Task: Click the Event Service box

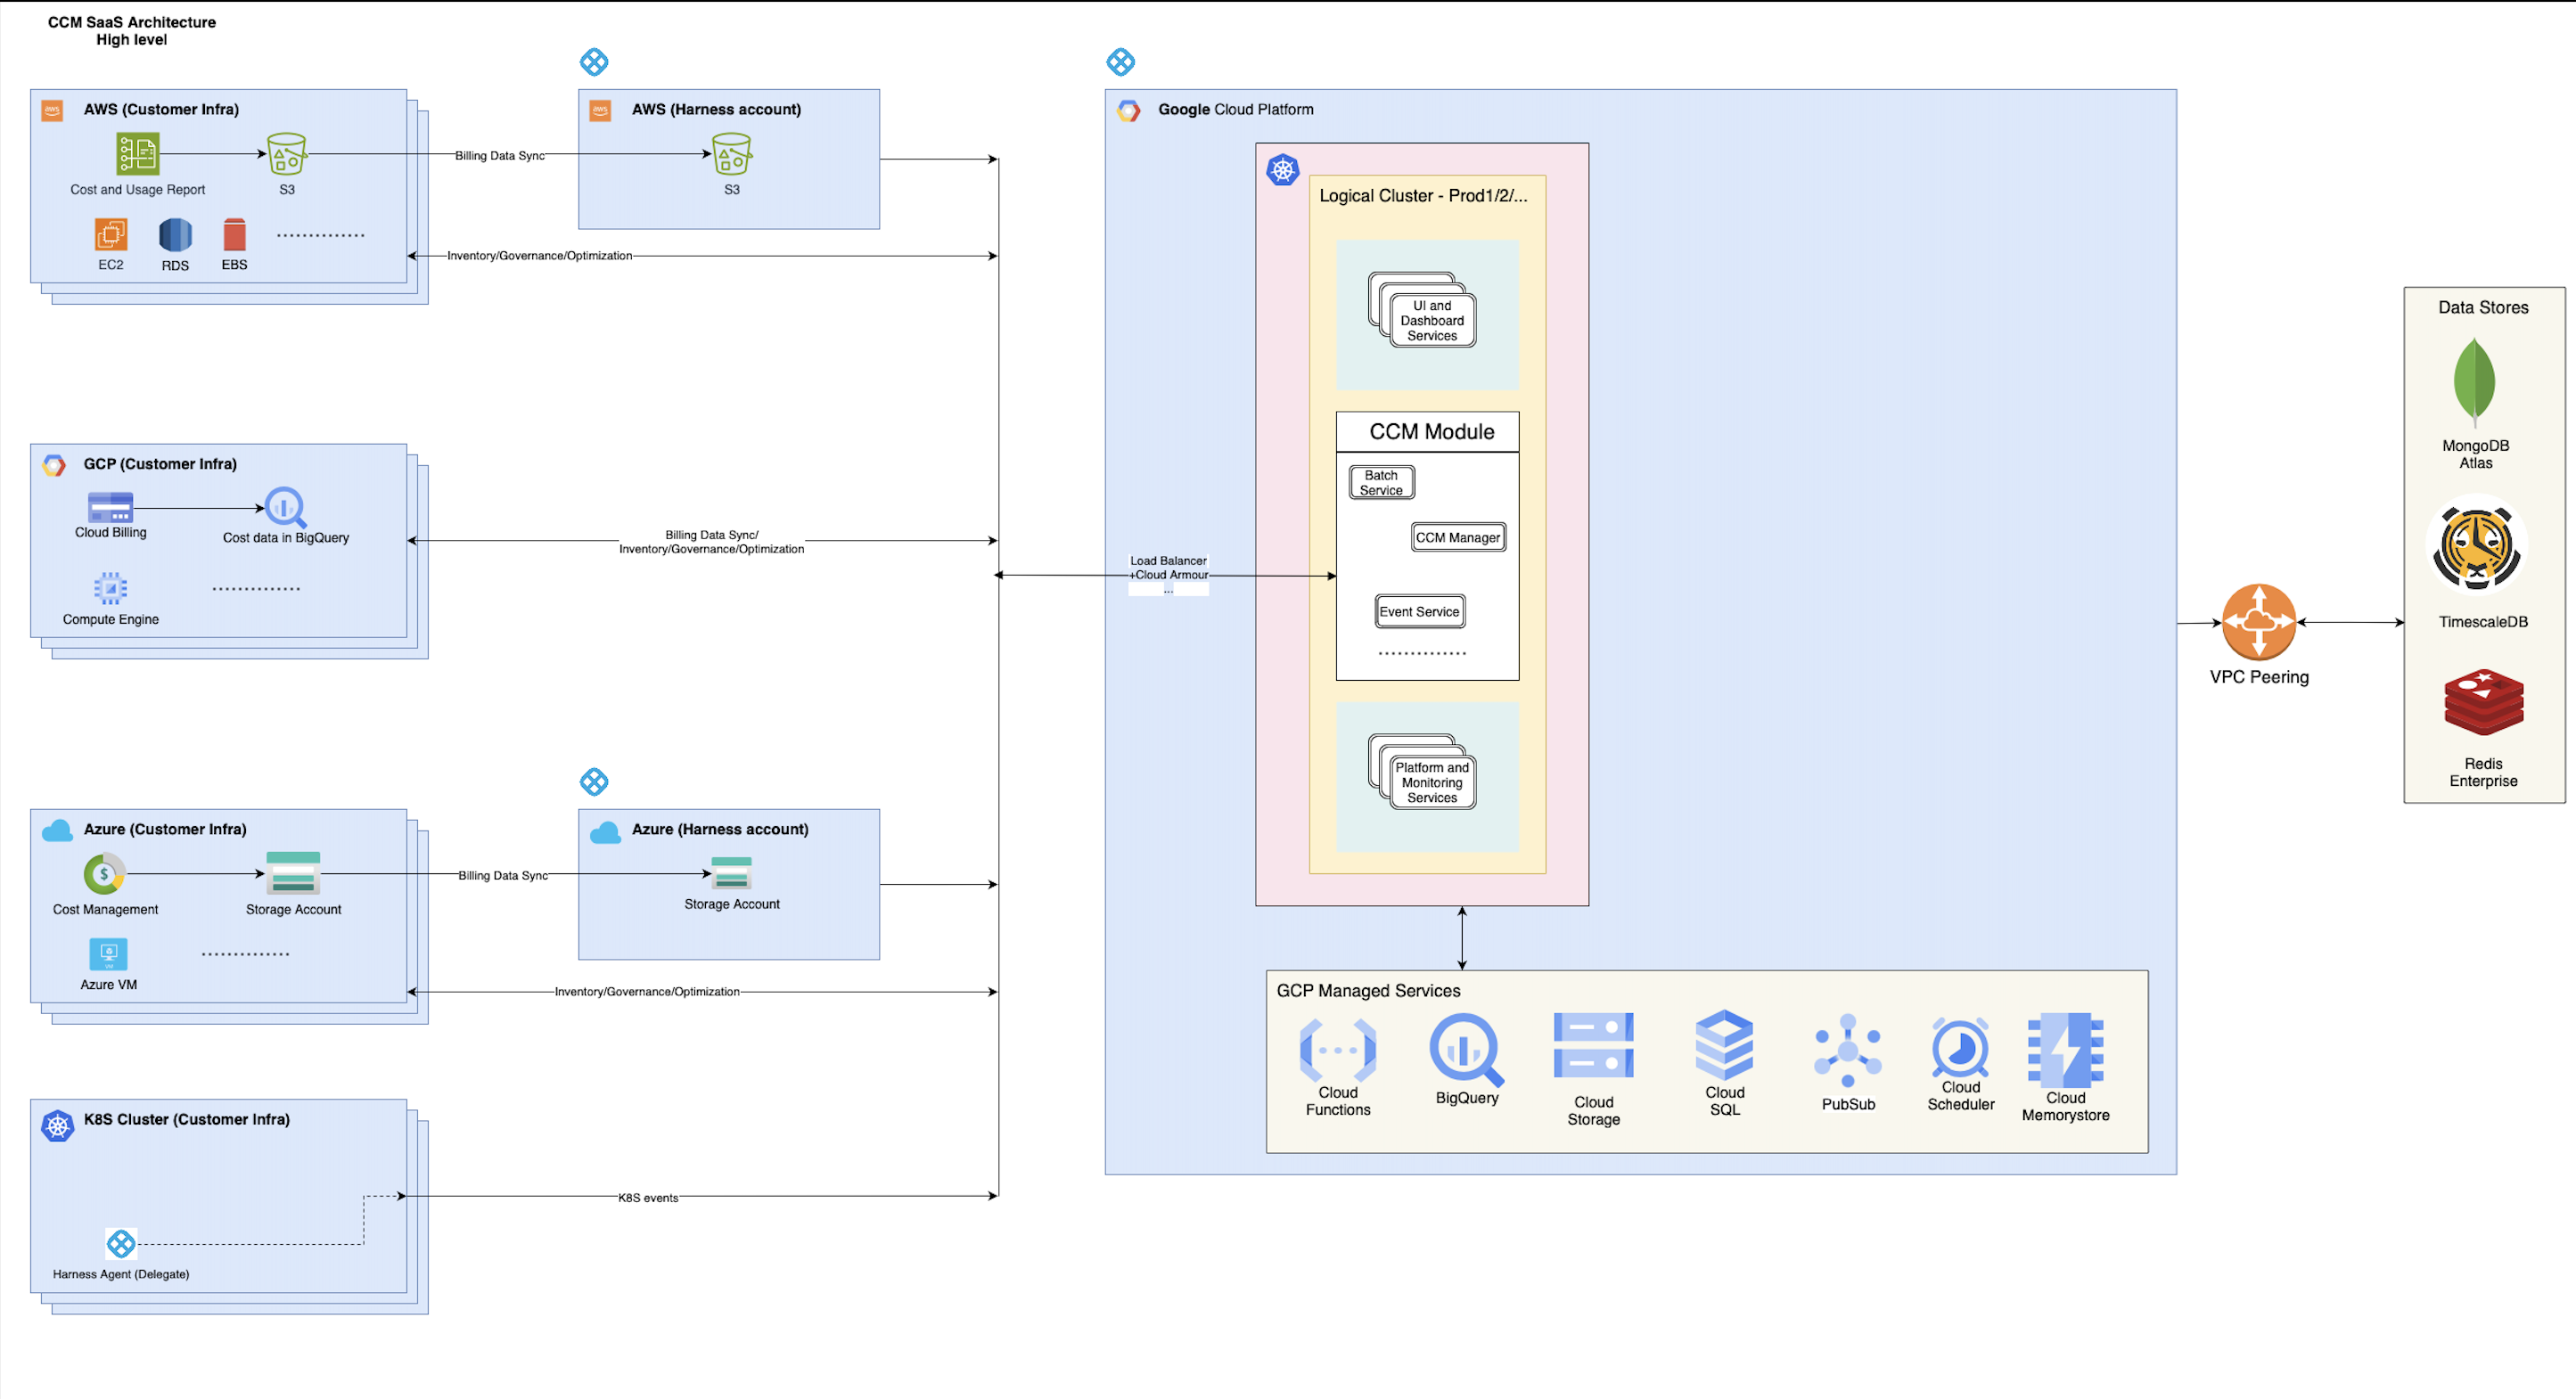Action: pos(1419,611)
